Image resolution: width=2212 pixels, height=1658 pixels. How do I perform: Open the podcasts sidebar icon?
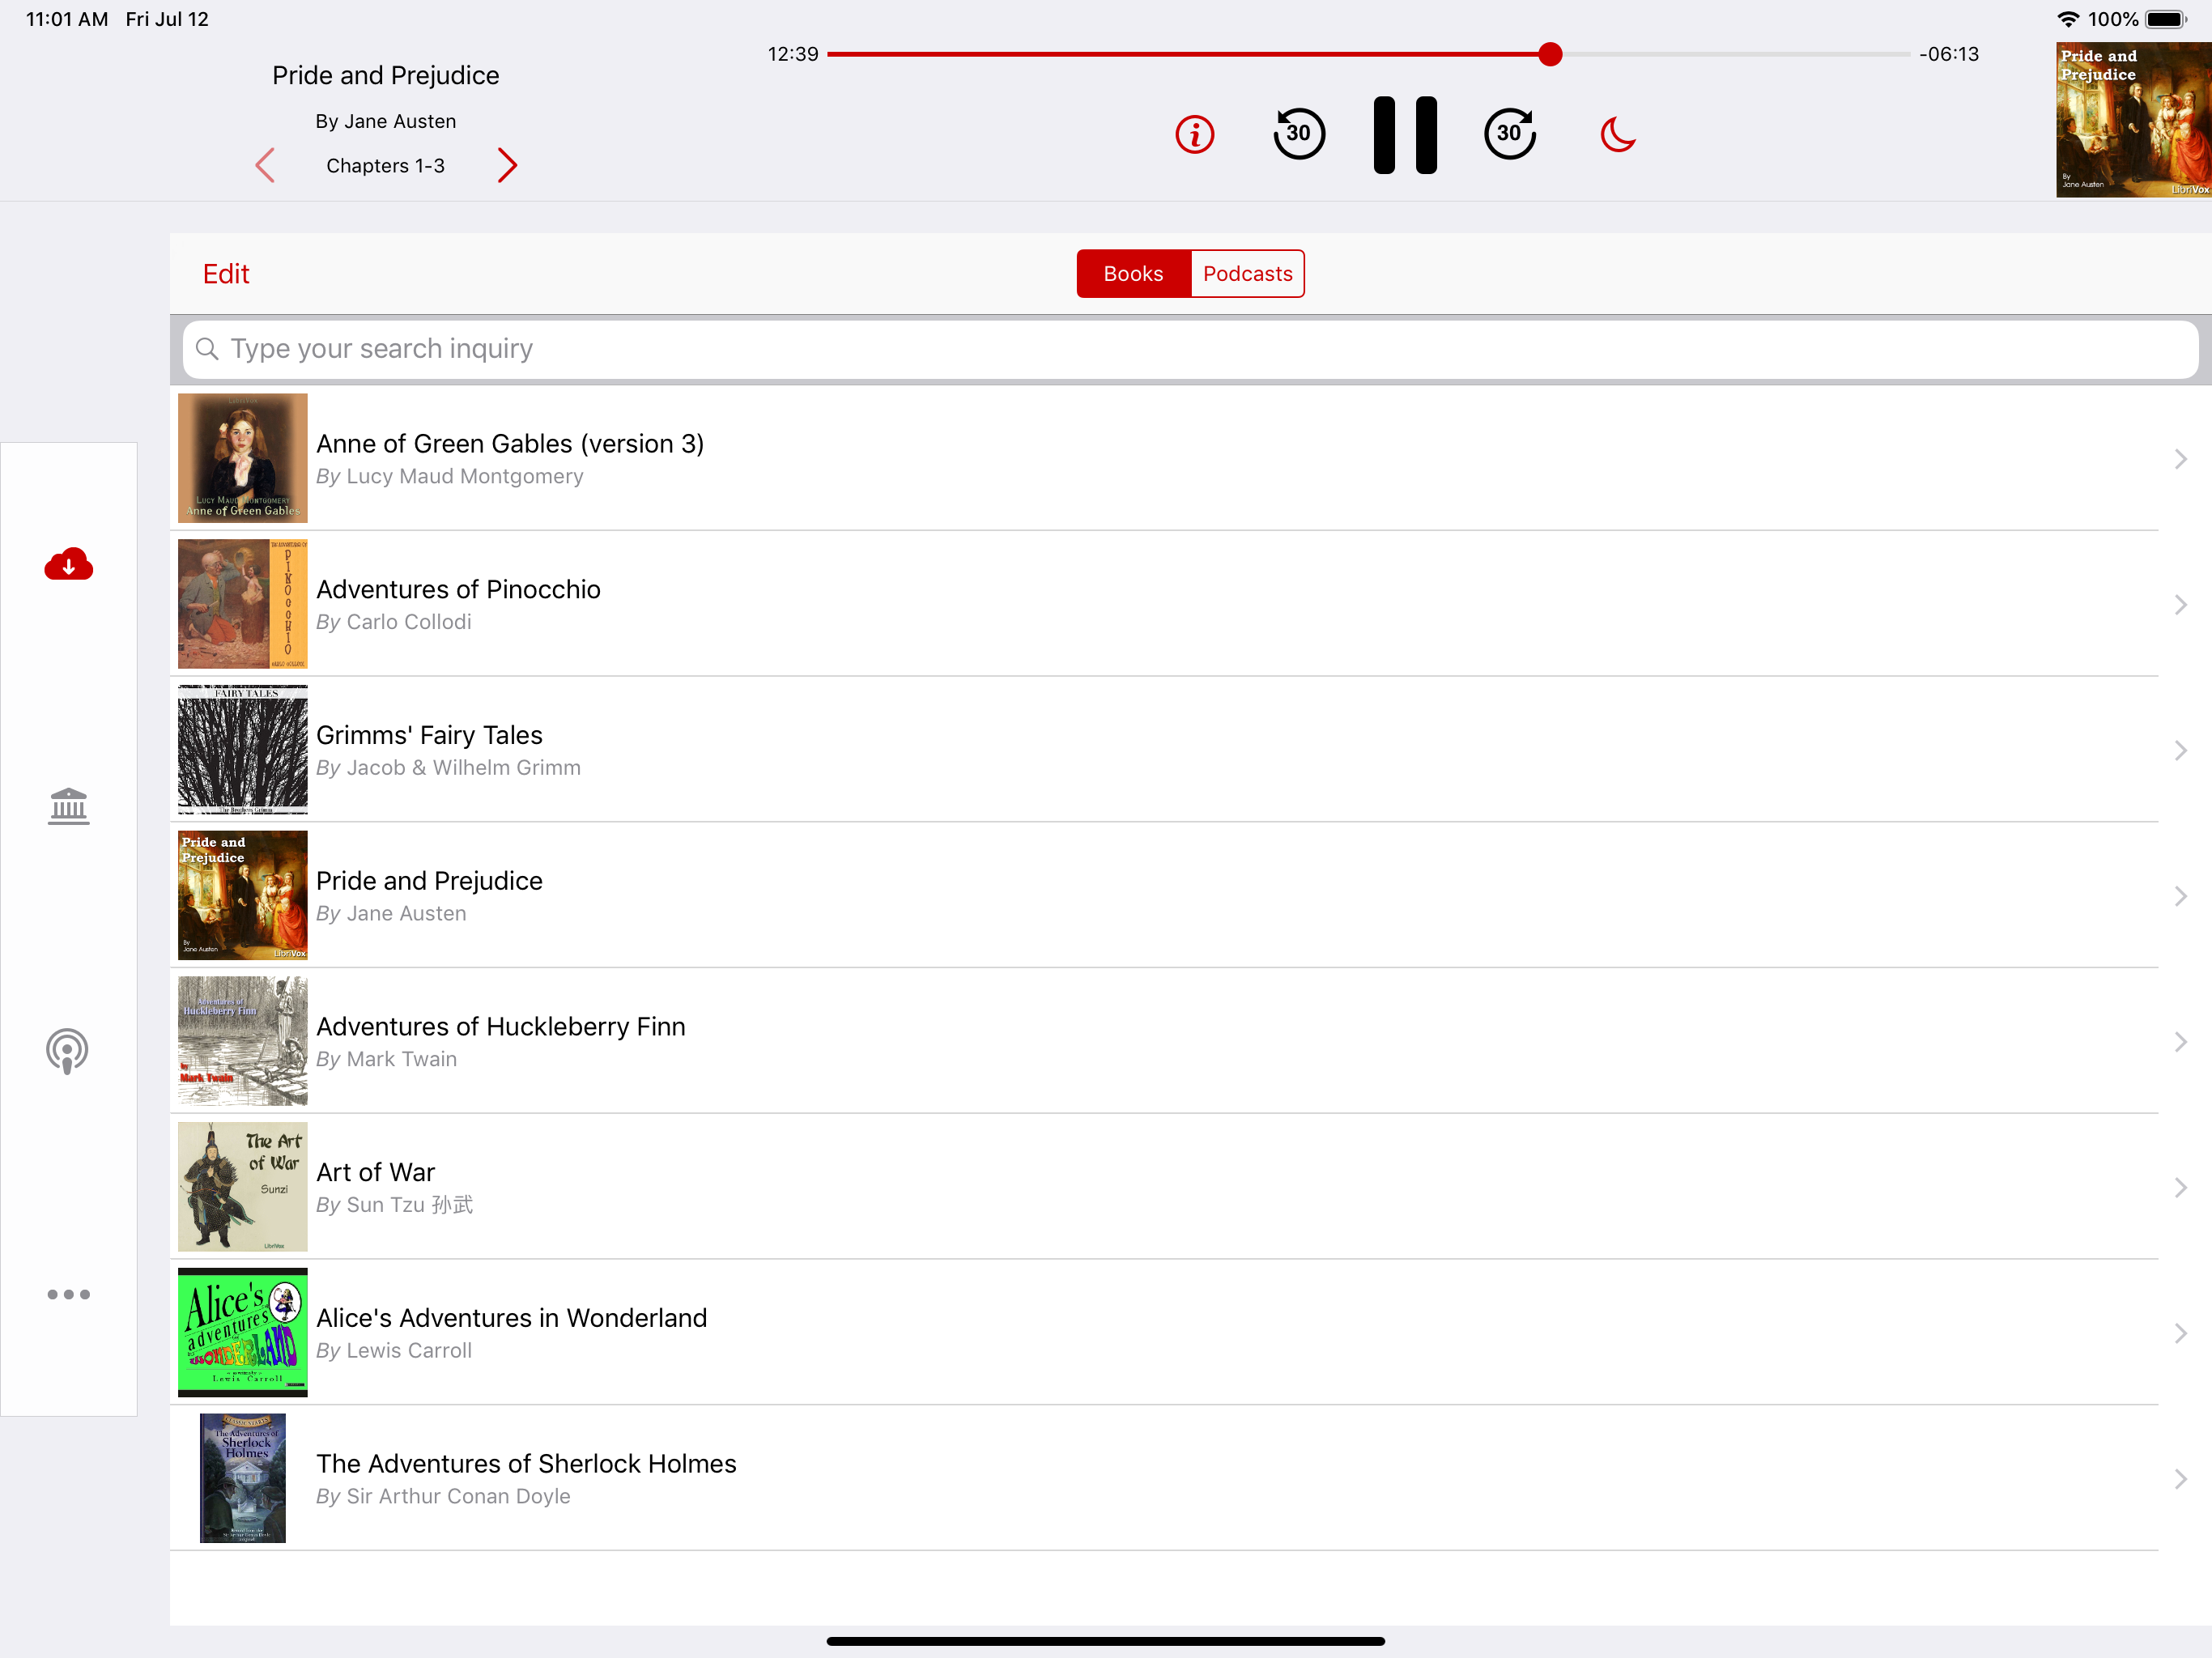(68, 1051)
